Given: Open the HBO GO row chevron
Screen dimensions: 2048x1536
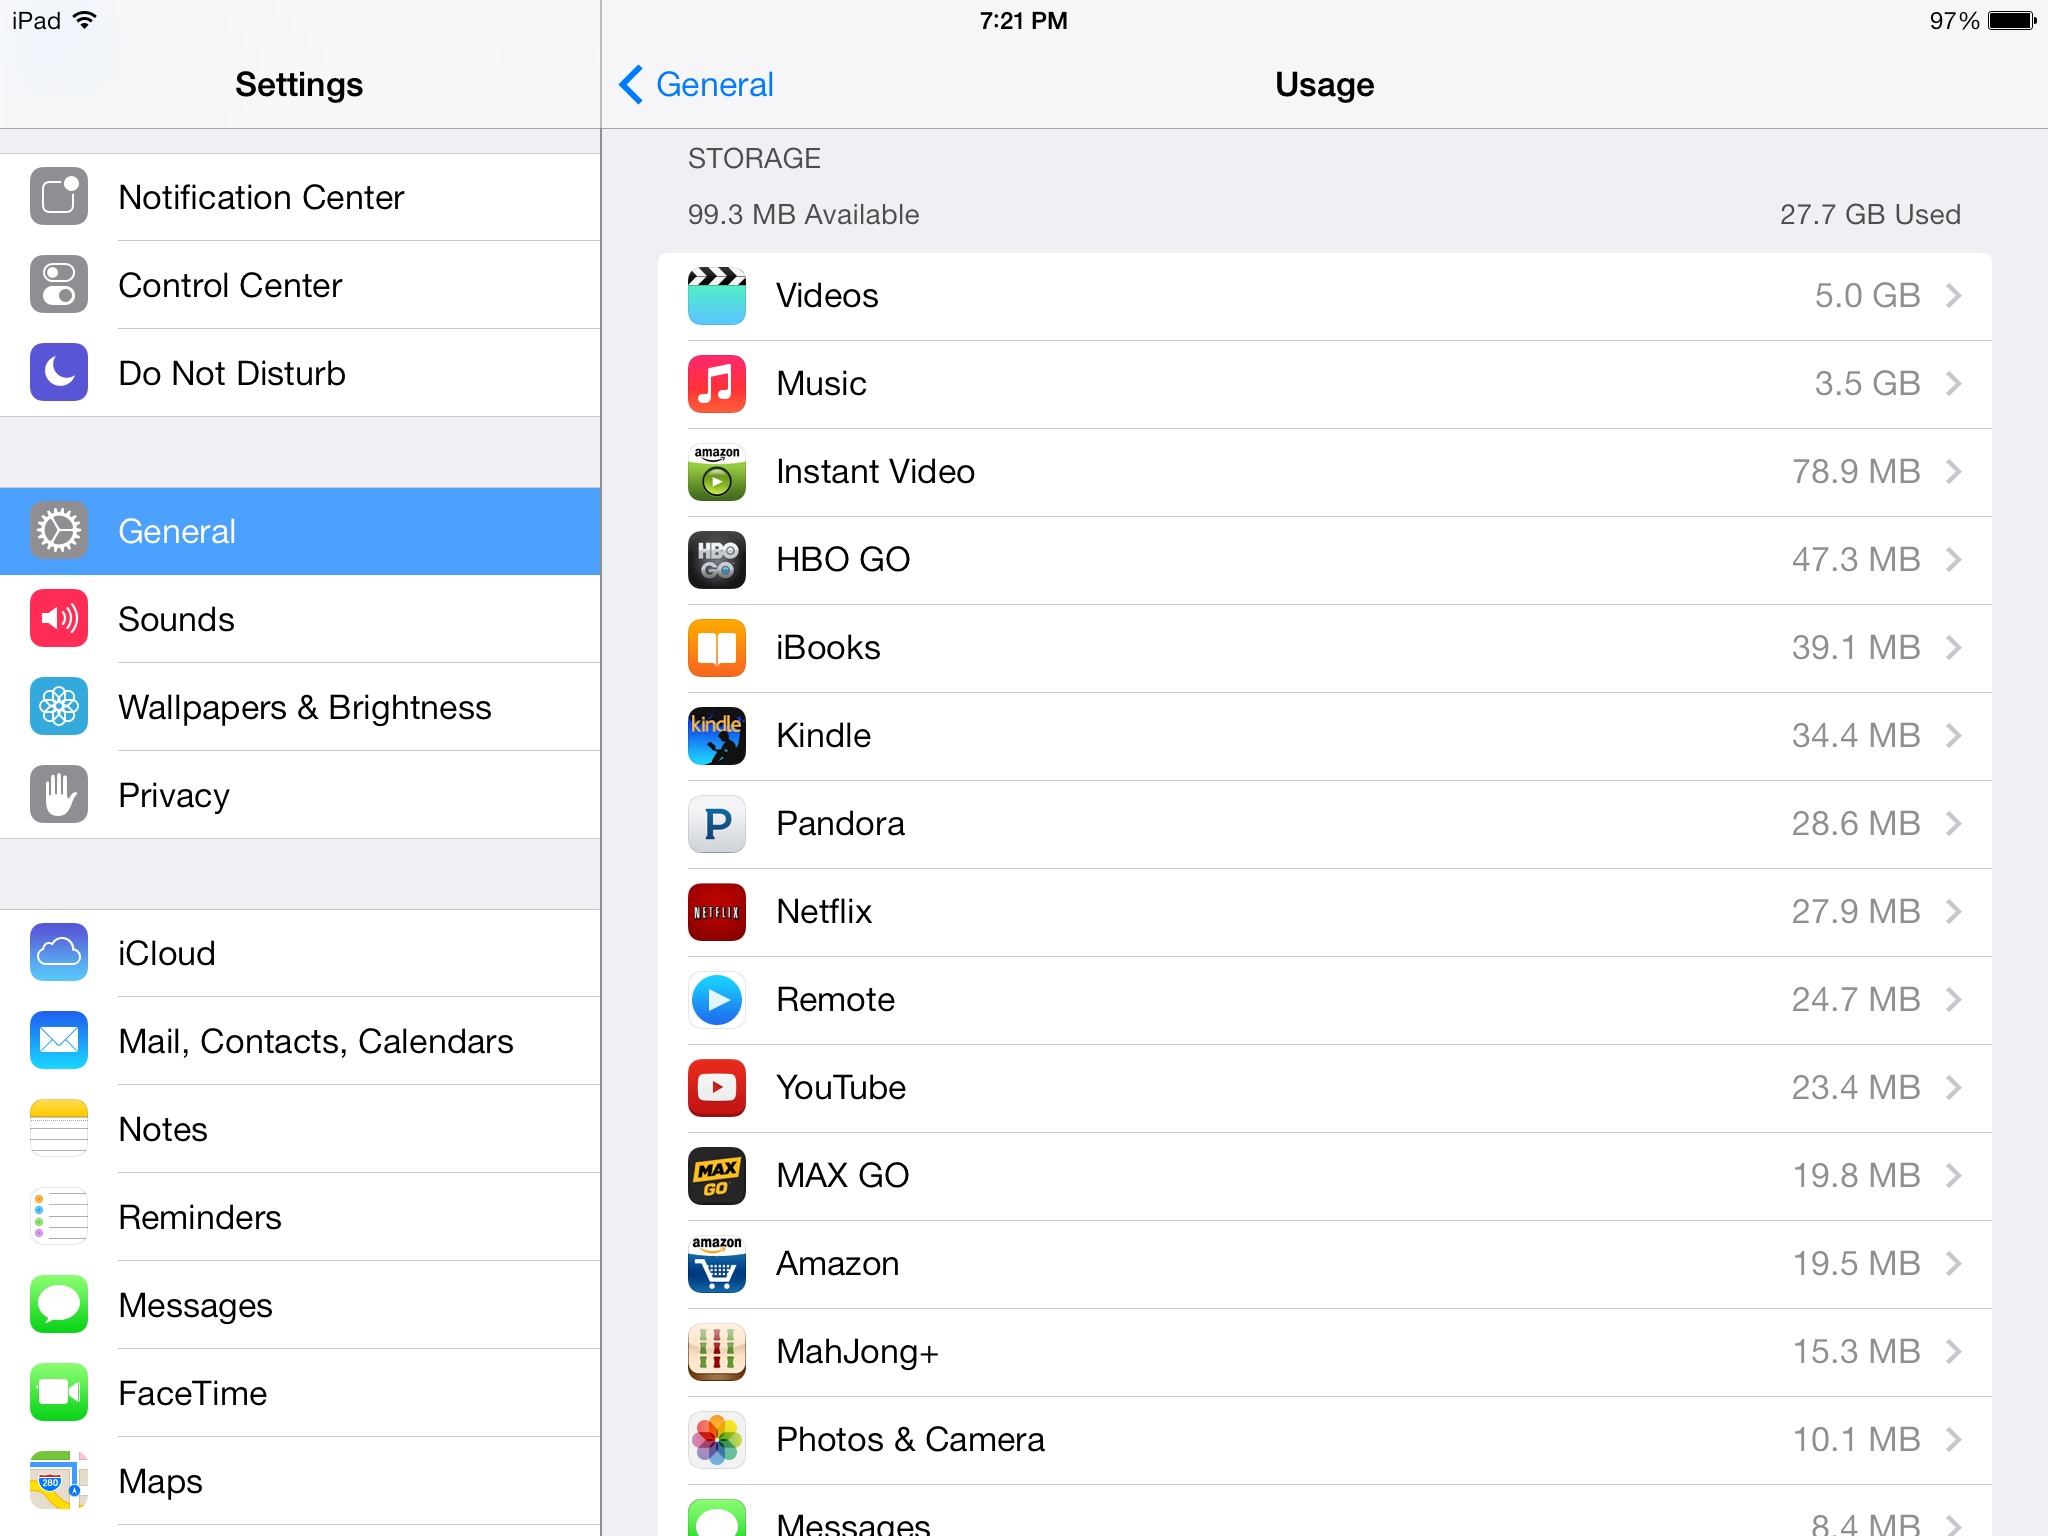Looking at the screenshot, I should (1954, 560).
